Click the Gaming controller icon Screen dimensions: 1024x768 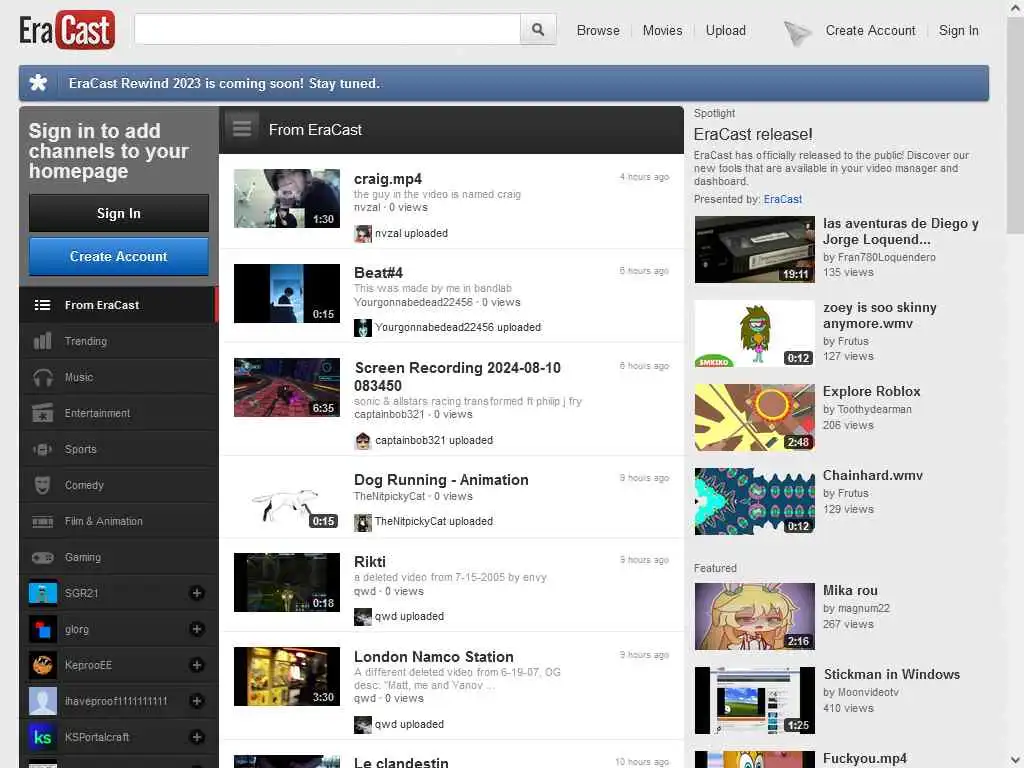click(x=42, y=557)
